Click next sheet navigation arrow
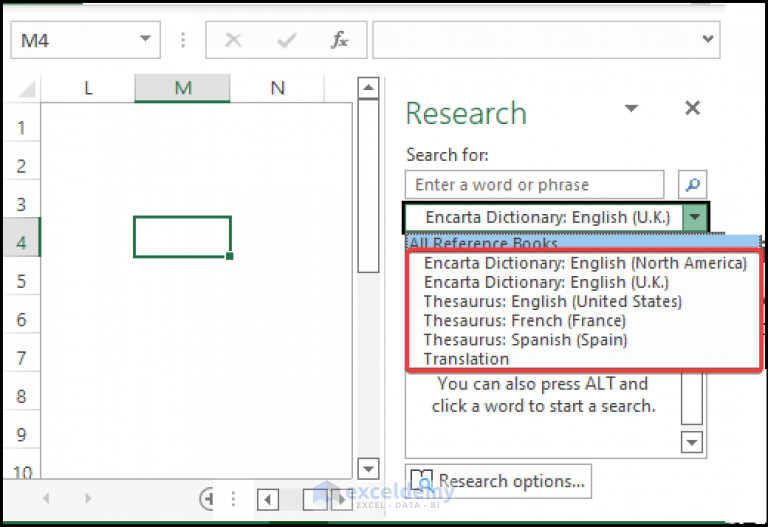Screen dimensions: 768x527 coord(88,499)
